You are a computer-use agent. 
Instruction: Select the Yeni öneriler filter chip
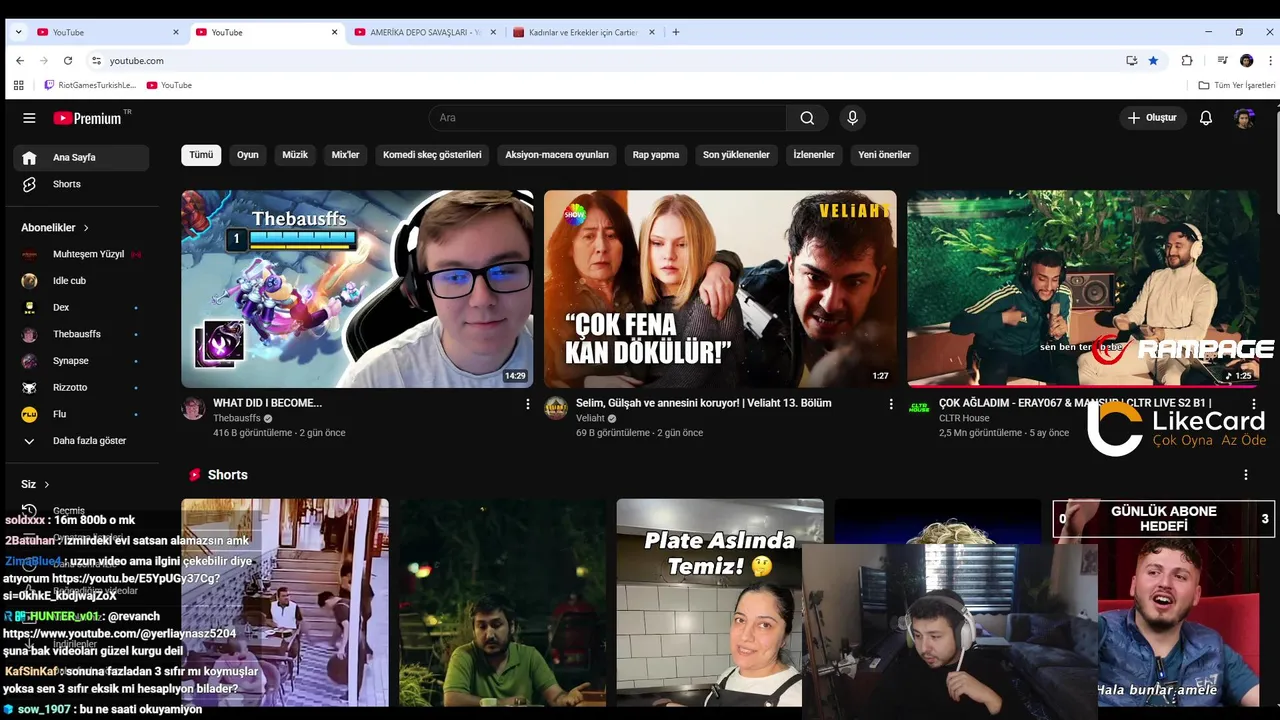[x=884, y=155]
